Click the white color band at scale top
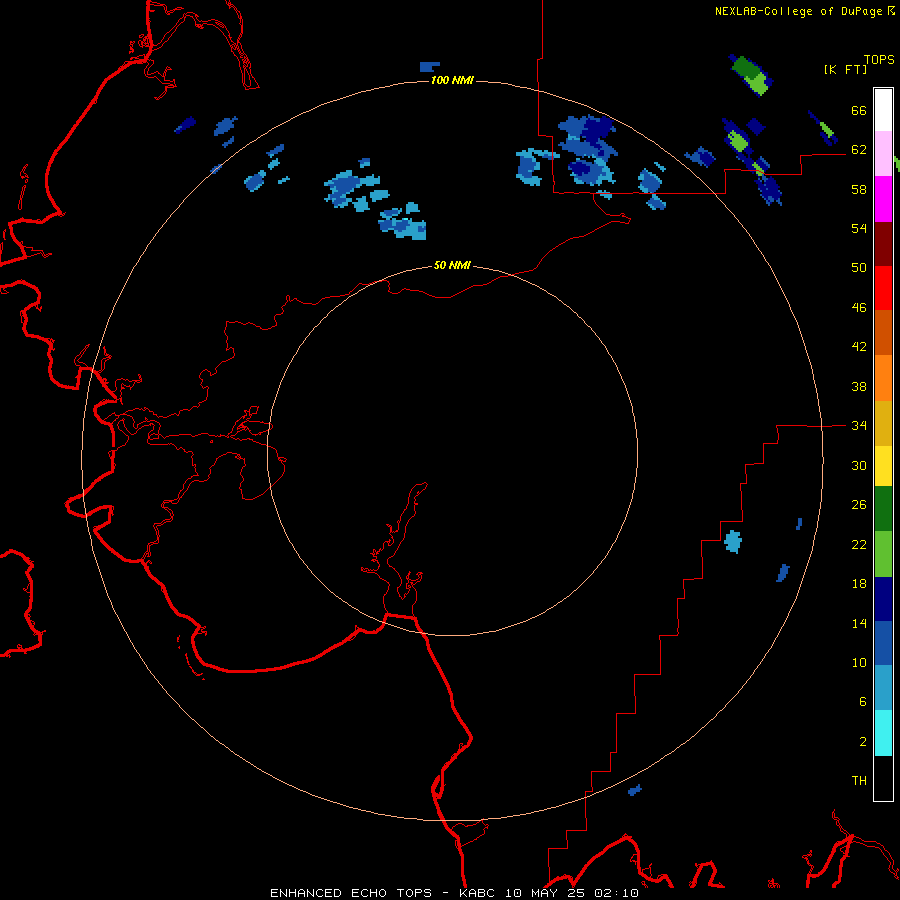 click(883, 110)
